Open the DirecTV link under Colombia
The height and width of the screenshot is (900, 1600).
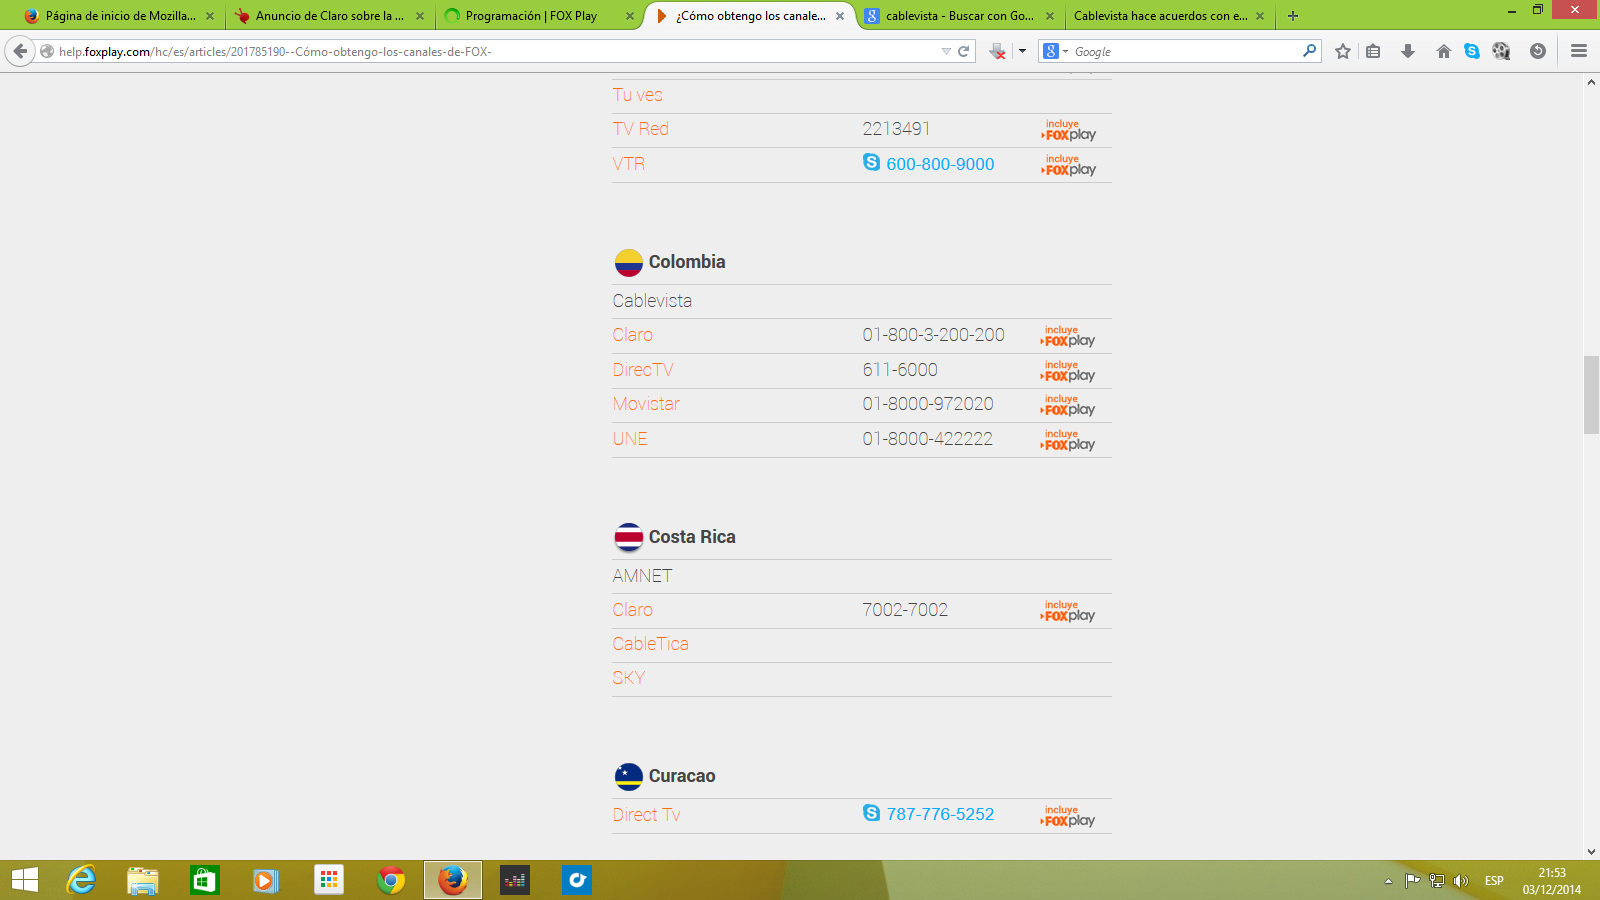click(x=643, y=370)
